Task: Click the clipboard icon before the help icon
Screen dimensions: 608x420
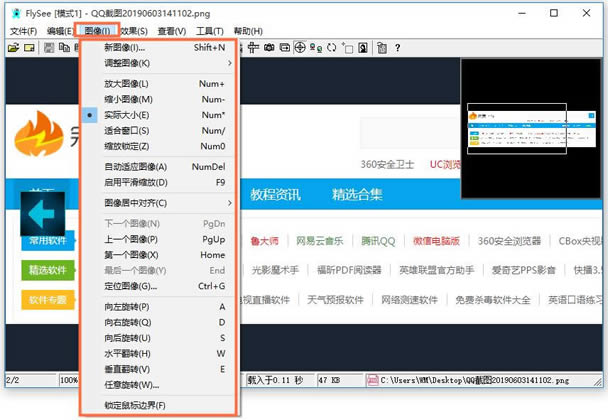Action: point(382,48)
